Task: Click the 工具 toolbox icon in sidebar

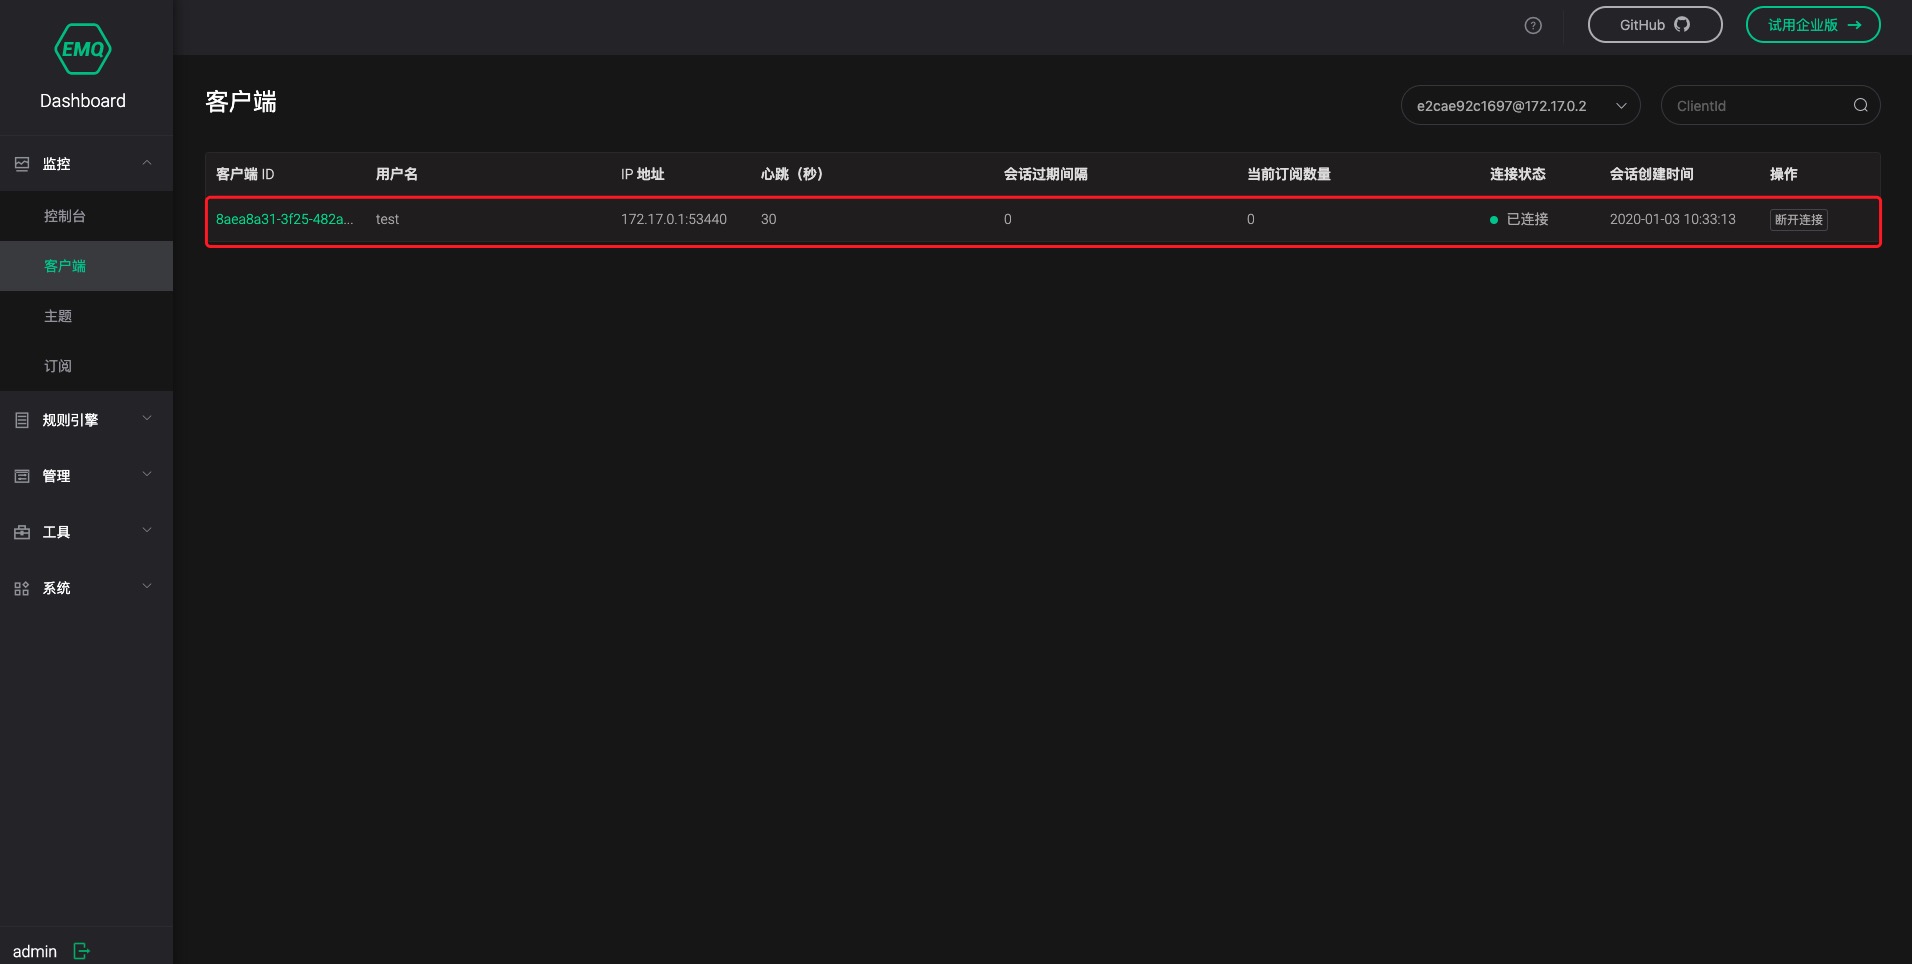Action: click(x=22, y=532)
